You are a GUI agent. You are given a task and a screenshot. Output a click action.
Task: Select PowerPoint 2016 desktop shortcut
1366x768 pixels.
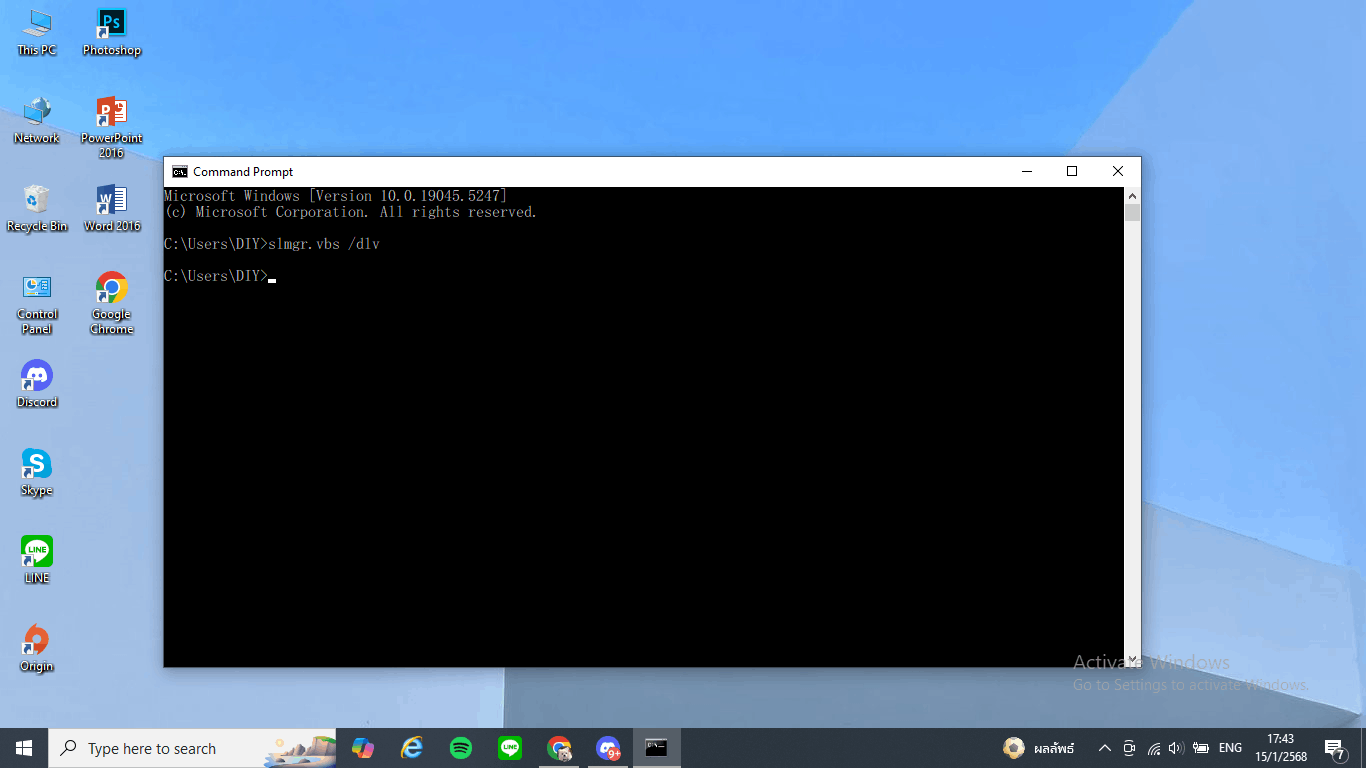[x=111, y=128]
